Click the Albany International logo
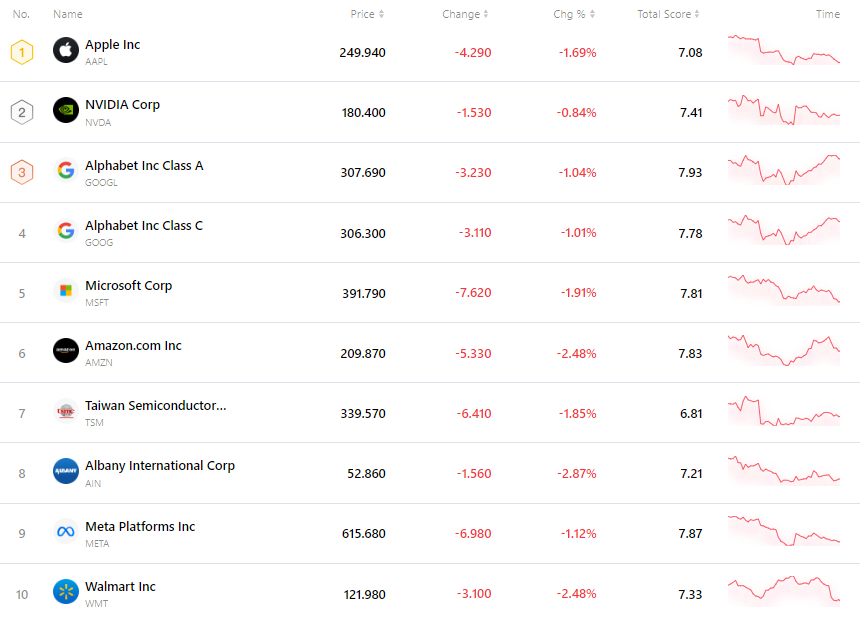 [x=65, y=472]
